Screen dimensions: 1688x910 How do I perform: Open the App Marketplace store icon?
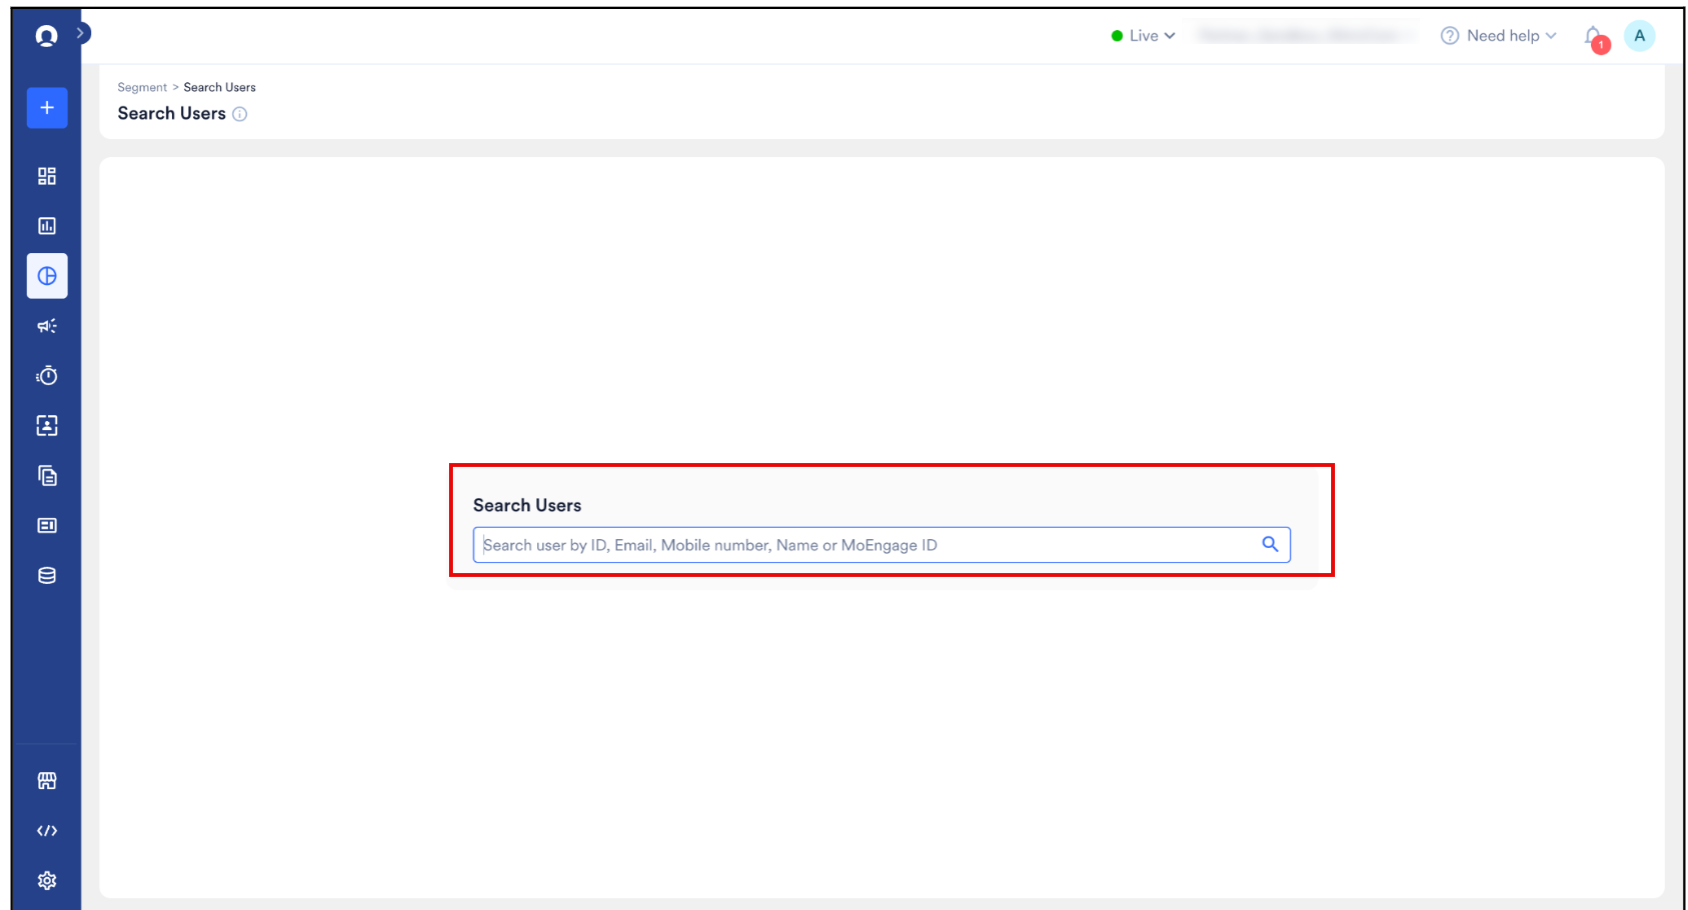click(x=47, y=781)
